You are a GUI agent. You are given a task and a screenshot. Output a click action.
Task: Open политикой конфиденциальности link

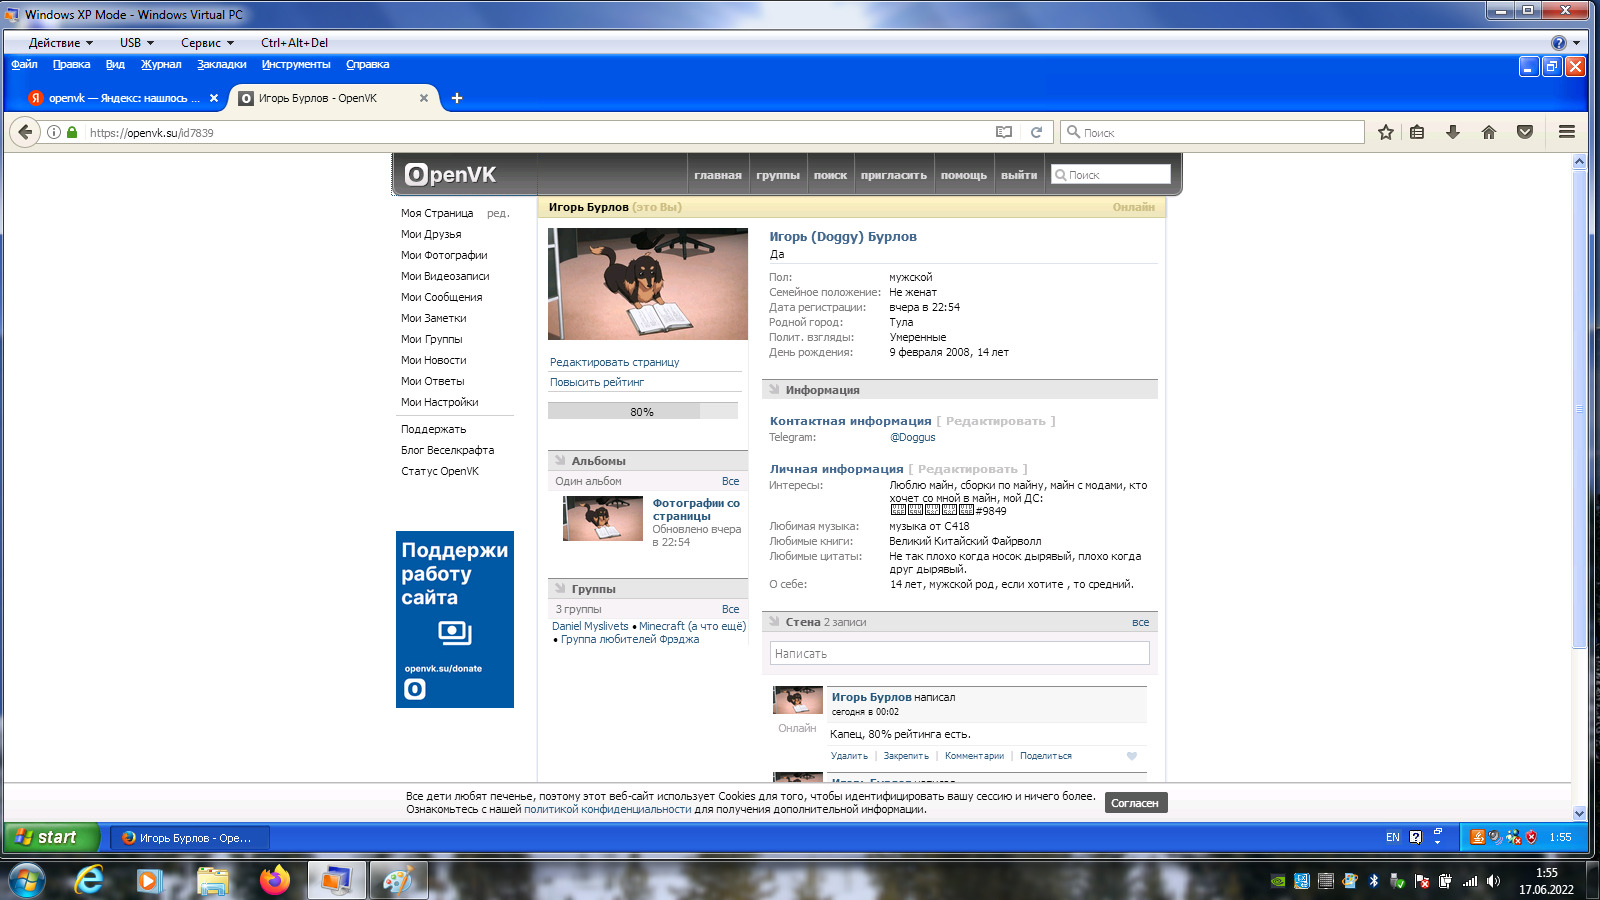607,809
